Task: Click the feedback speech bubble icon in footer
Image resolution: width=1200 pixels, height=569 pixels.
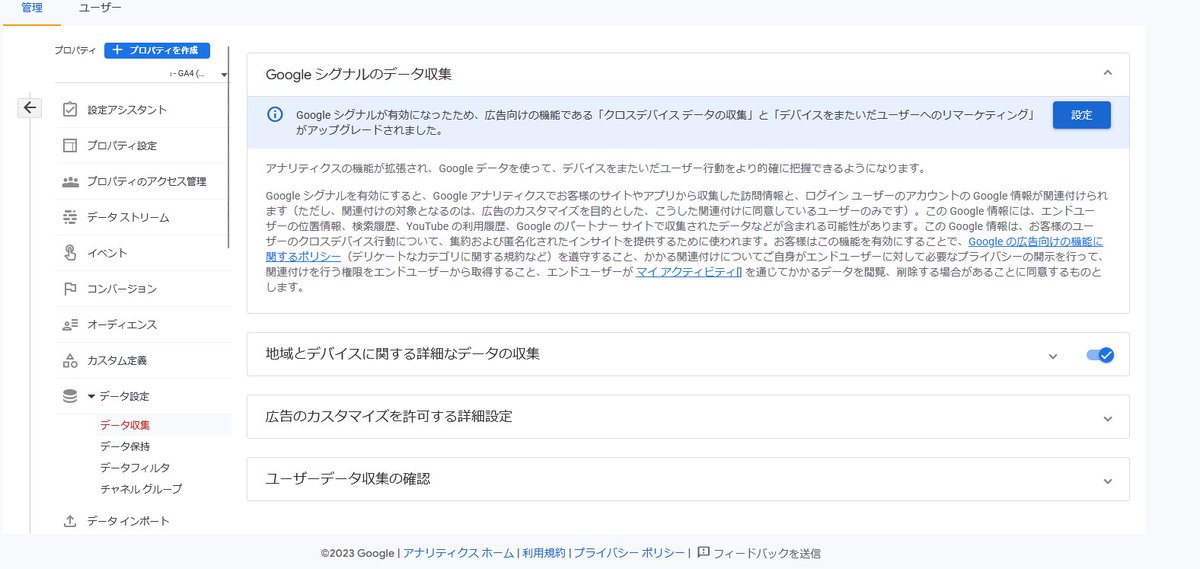Action: click(703, 552)
